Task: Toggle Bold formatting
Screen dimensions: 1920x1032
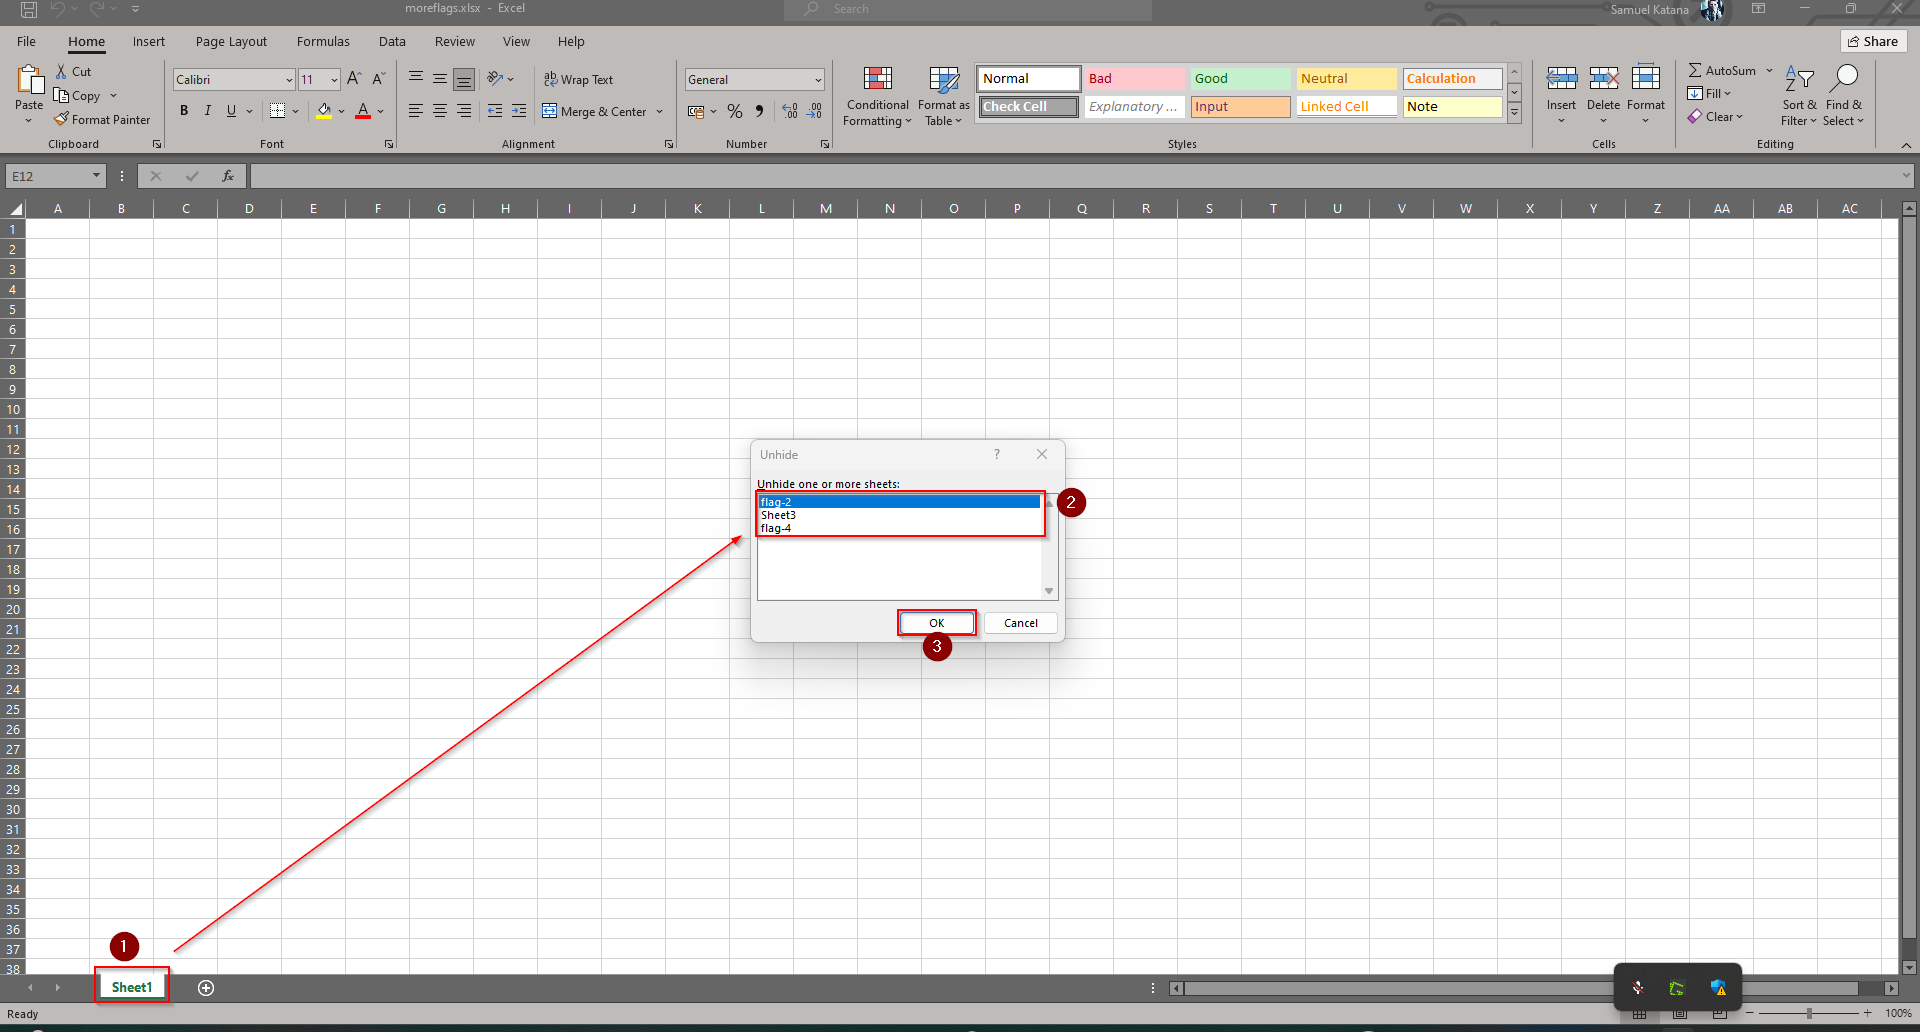Action: (184, 111)
